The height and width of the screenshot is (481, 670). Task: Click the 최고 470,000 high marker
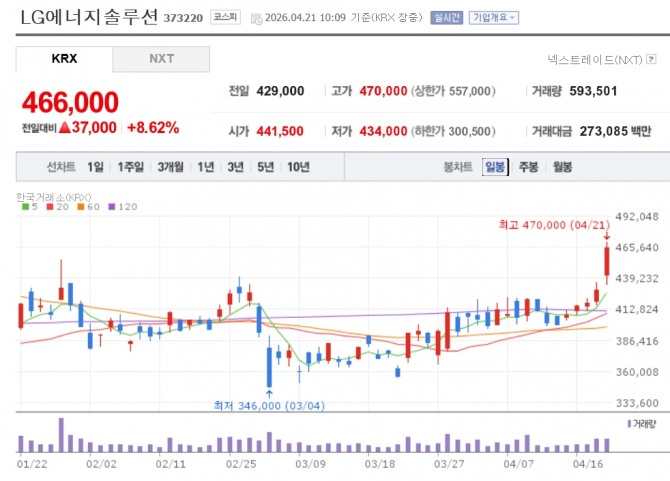click(x=554, y=225)
